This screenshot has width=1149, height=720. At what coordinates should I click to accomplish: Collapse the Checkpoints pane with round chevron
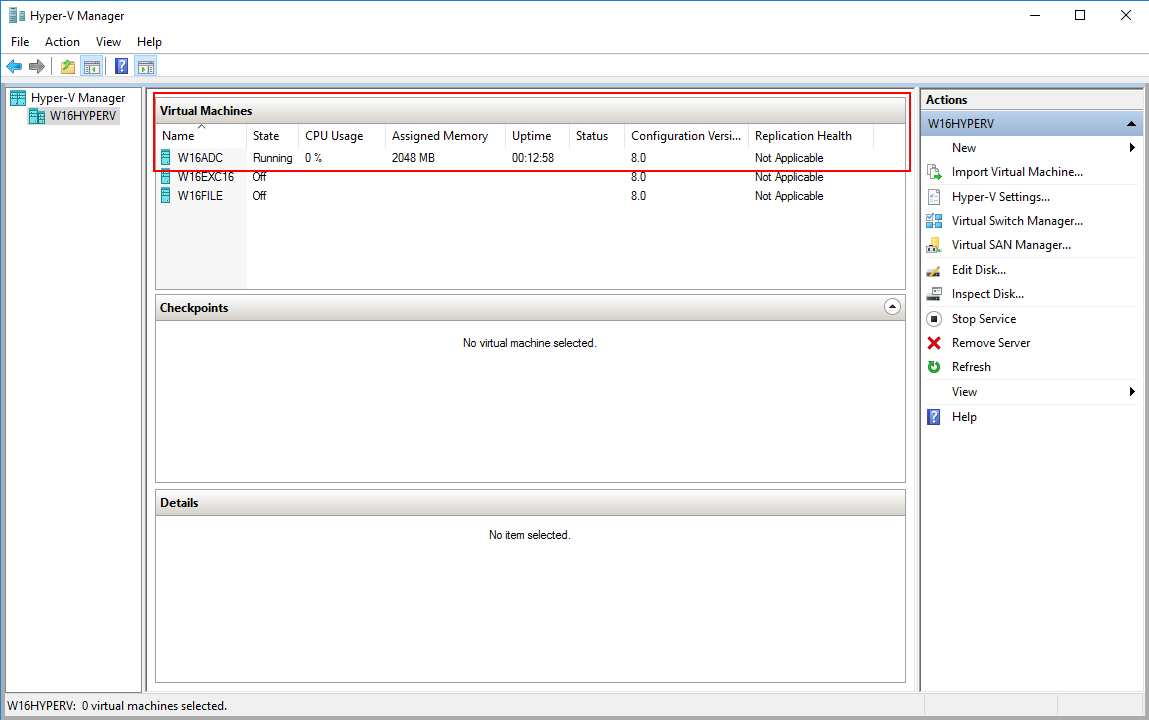pos(892,307)
